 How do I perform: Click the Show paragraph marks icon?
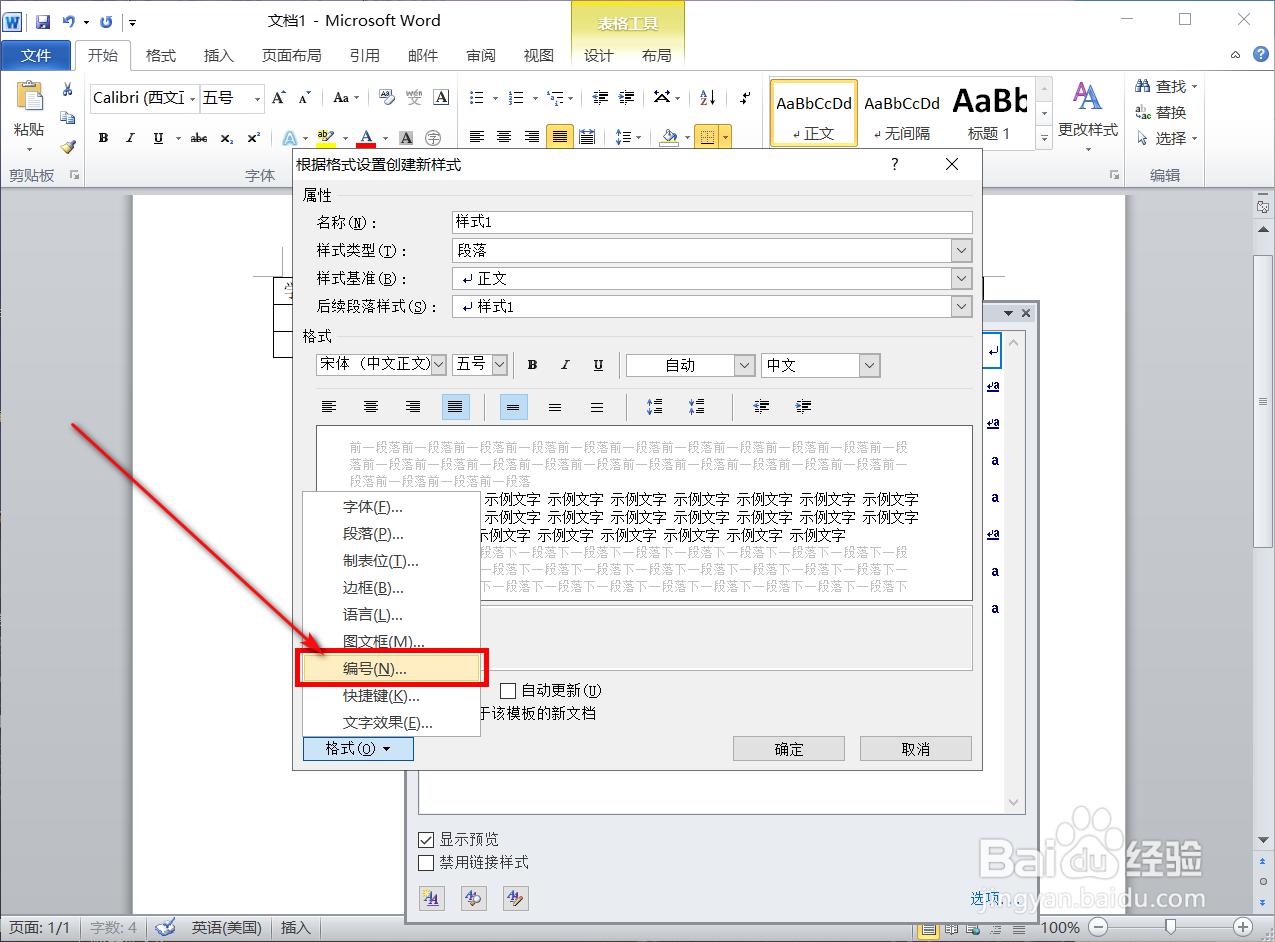(x=745, y=98)
